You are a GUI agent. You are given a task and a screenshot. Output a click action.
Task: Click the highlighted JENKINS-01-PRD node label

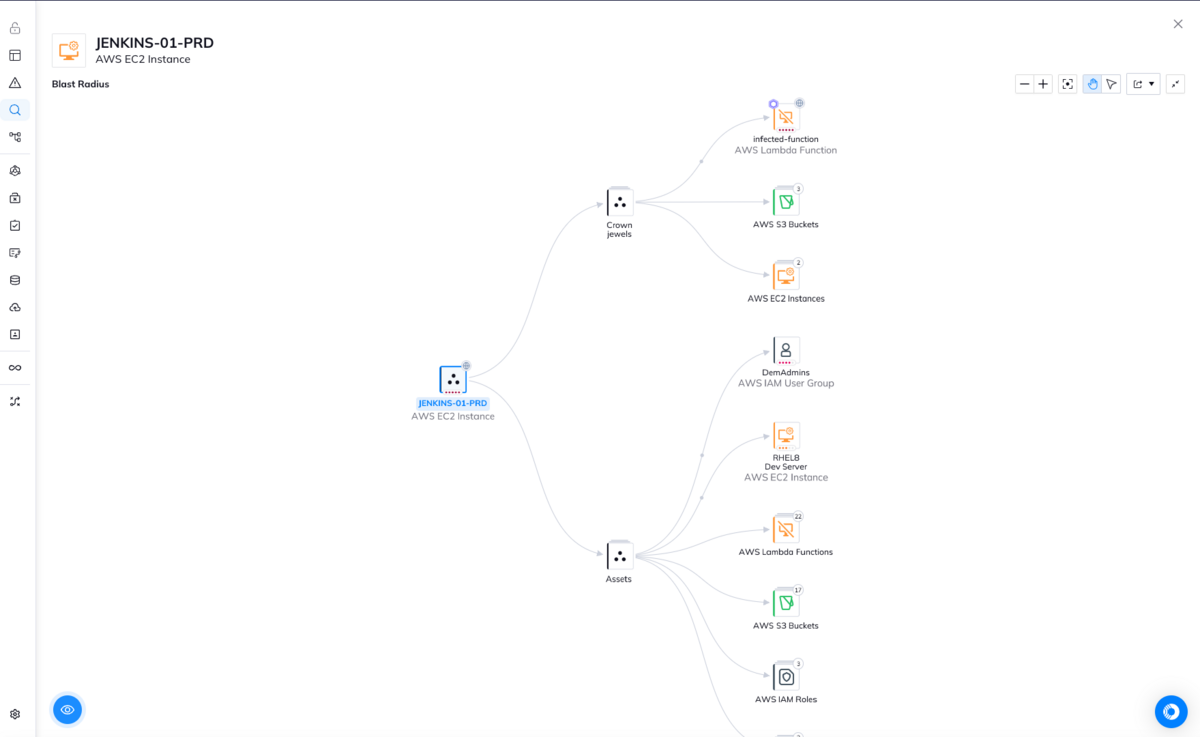click(x=453, y=404)
